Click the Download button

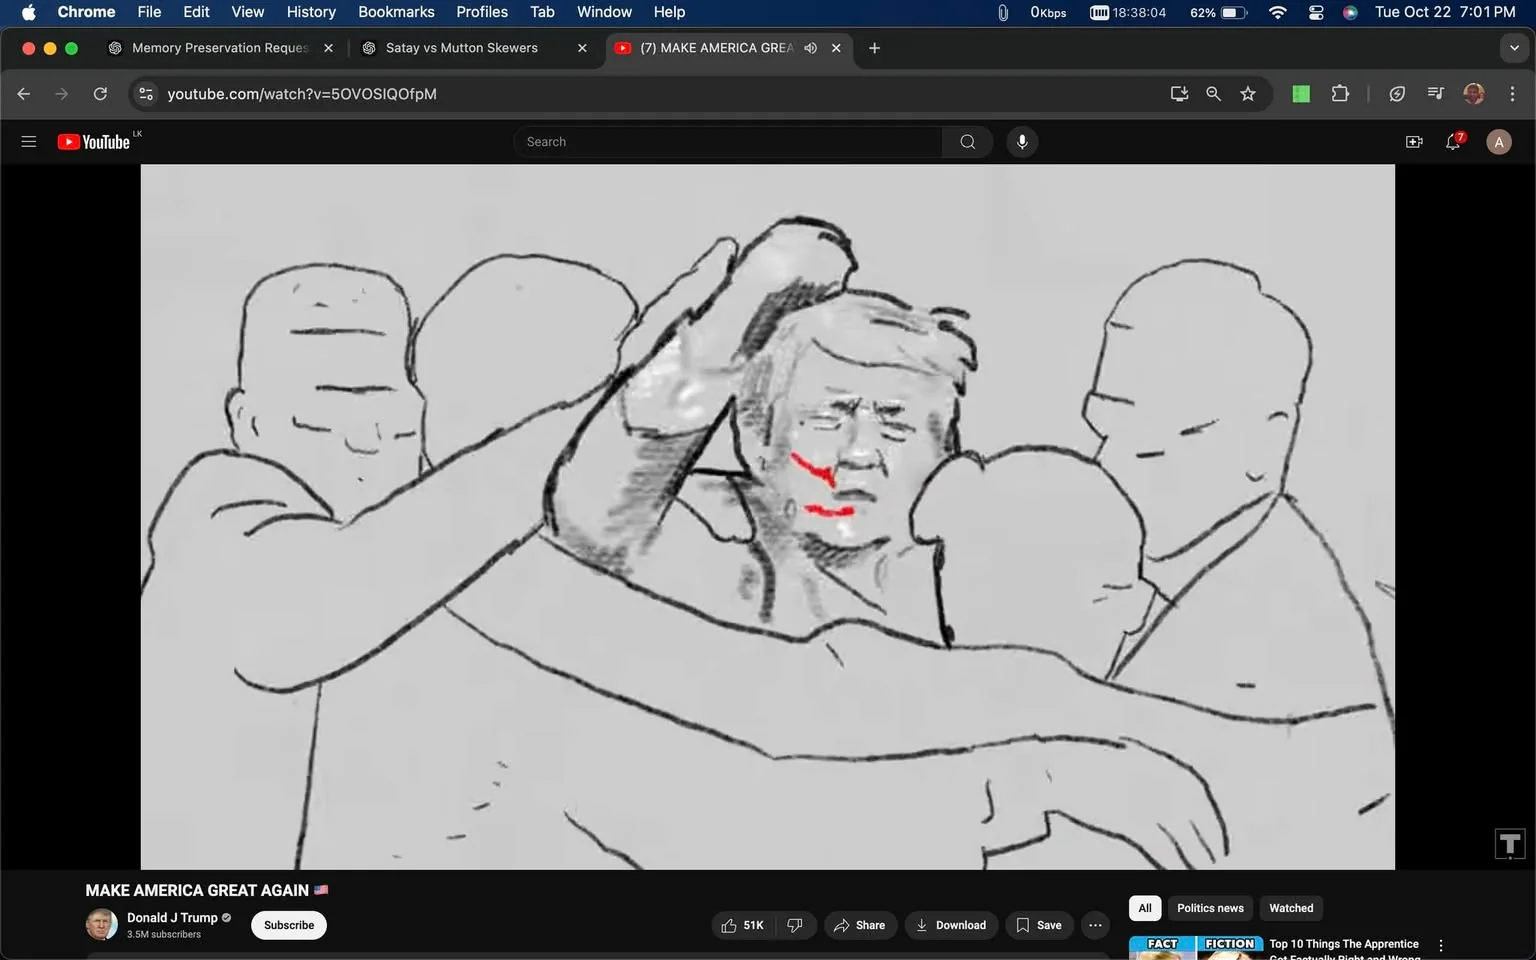coord(951,925)
